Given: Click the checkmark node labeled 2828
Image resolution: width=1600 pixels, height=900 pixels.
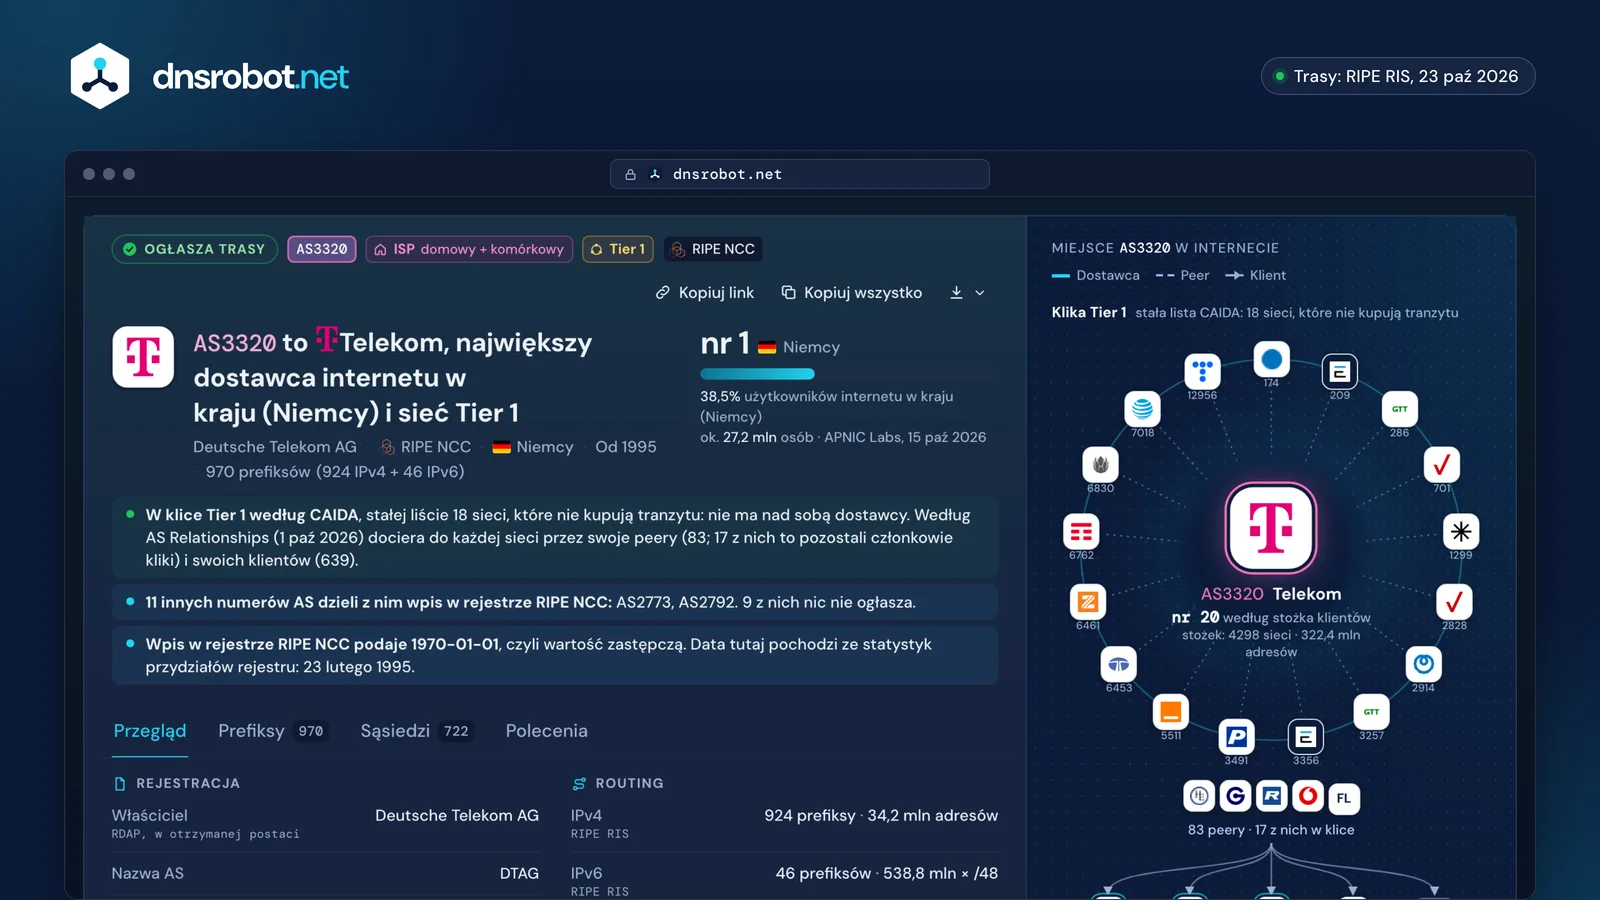Looking at the screenshot, I should (x=1454, y=601).
